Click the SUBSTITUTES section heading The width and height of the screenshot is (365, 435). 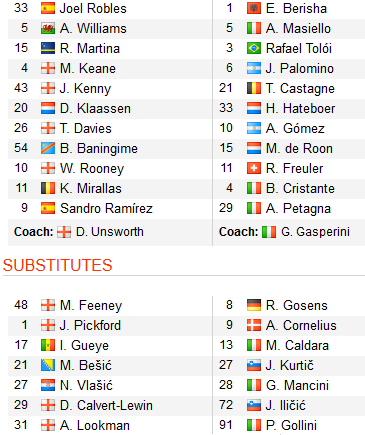57,265
